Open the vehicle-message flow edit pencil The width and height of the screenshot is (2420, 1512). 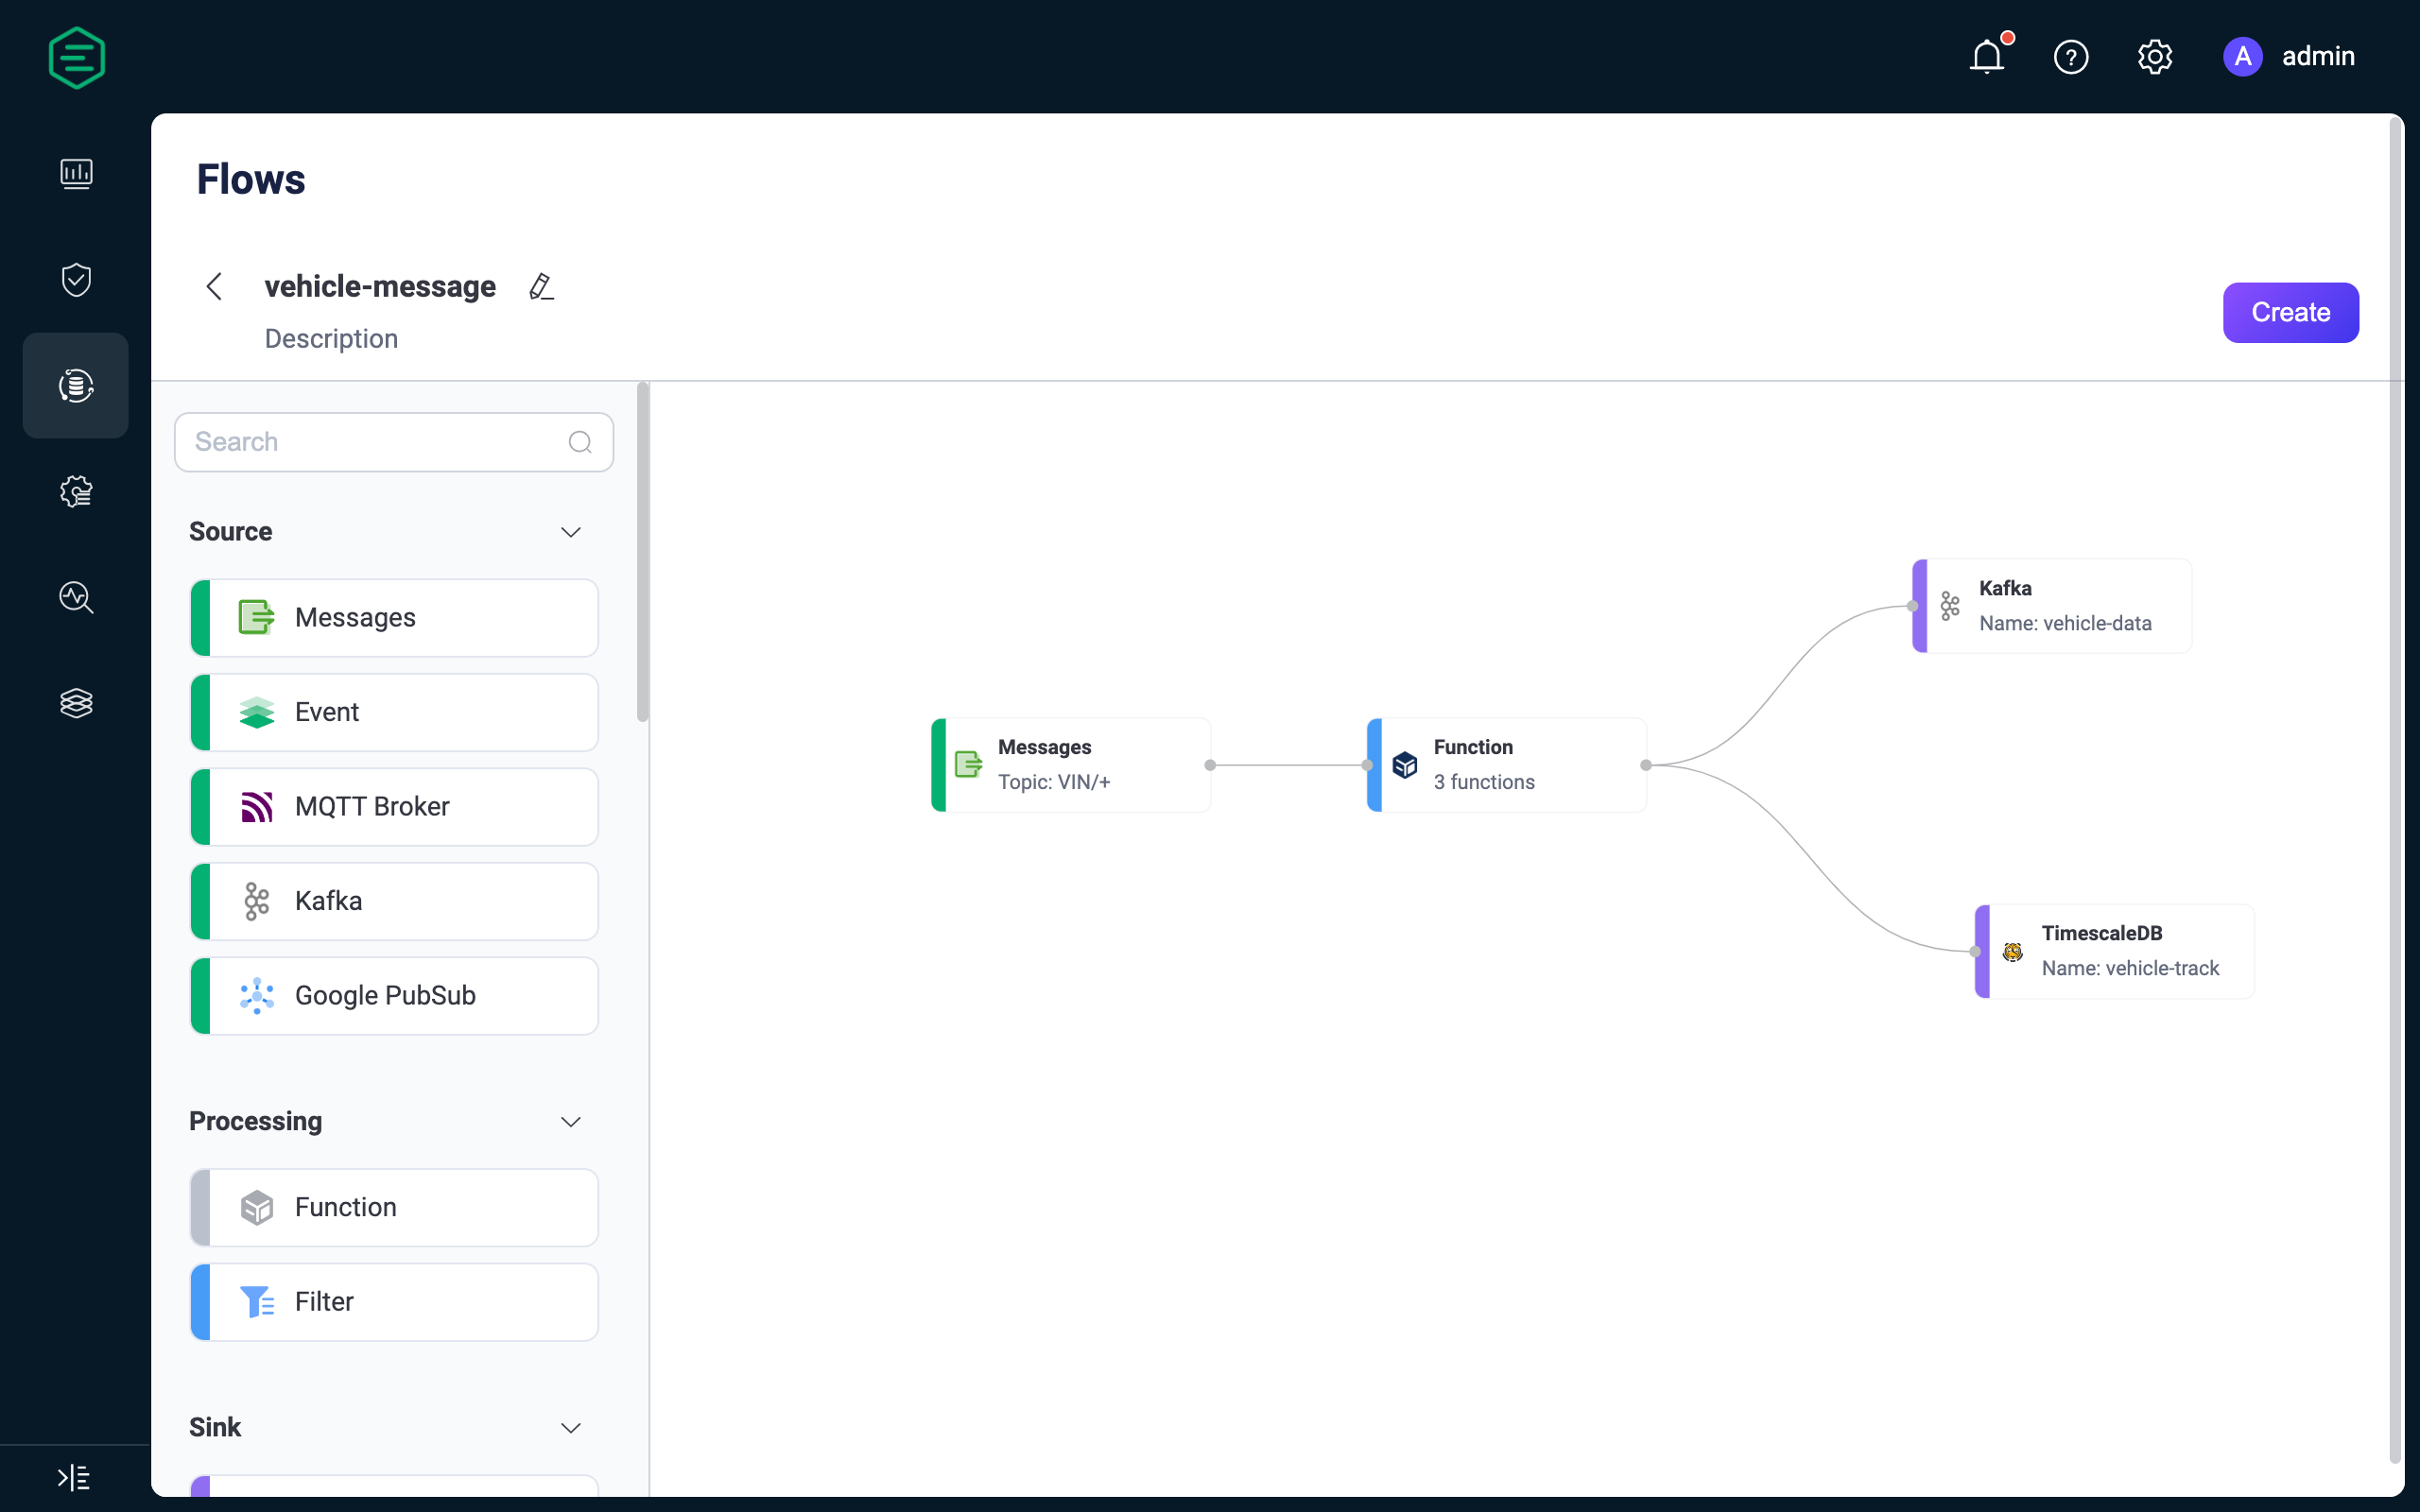click(542, 285)
